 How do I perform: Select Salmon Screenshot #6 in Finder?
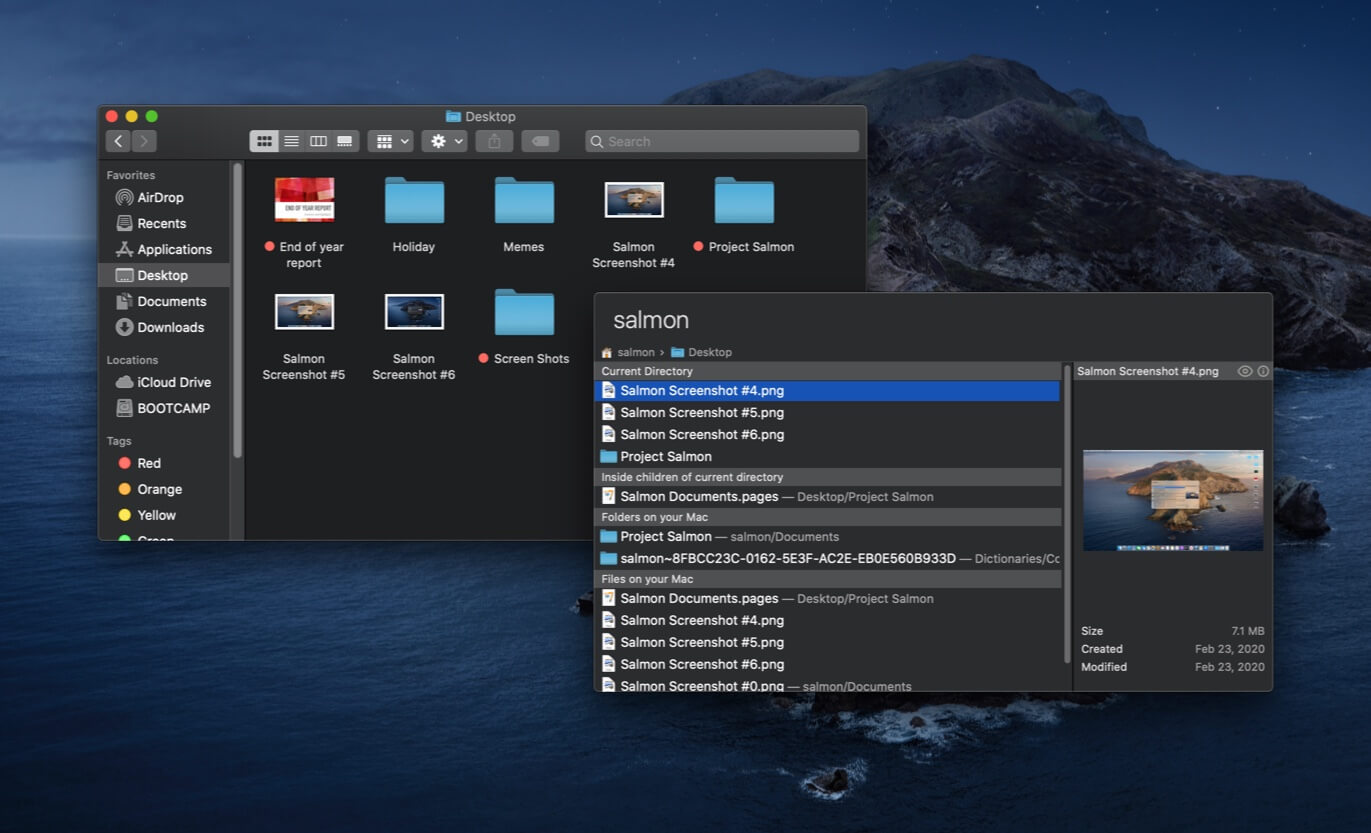click(414, 312)
